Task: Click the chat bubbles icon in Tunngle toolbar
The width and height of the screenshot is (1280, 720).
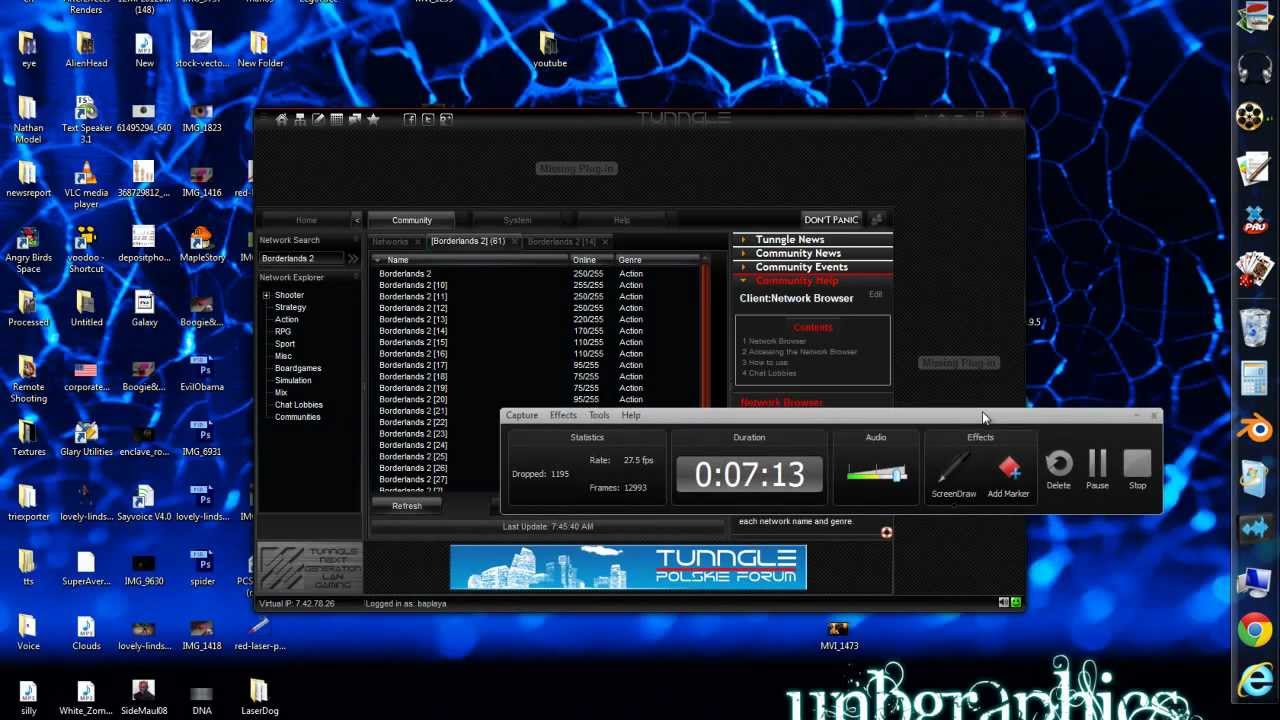Action: pyautogui.click(x=354, y=119)
